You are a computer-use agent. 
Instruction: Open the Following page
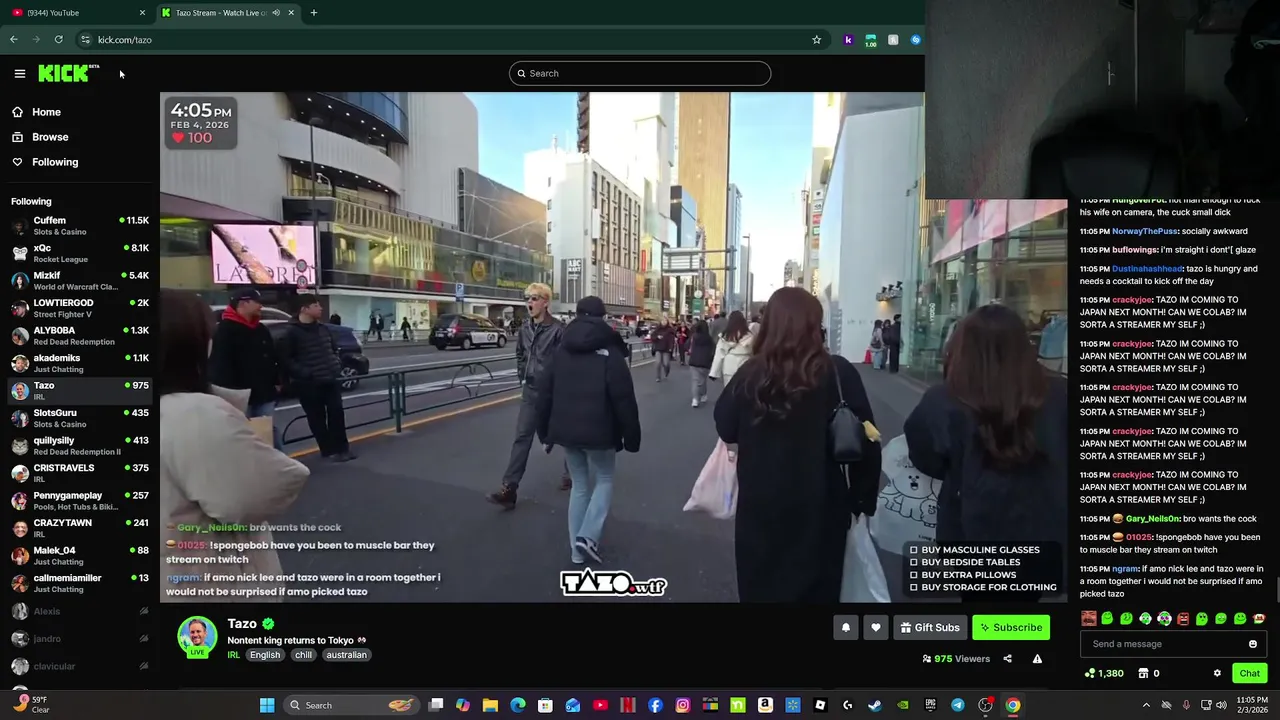pyautogui.click(x=54, y=162)
